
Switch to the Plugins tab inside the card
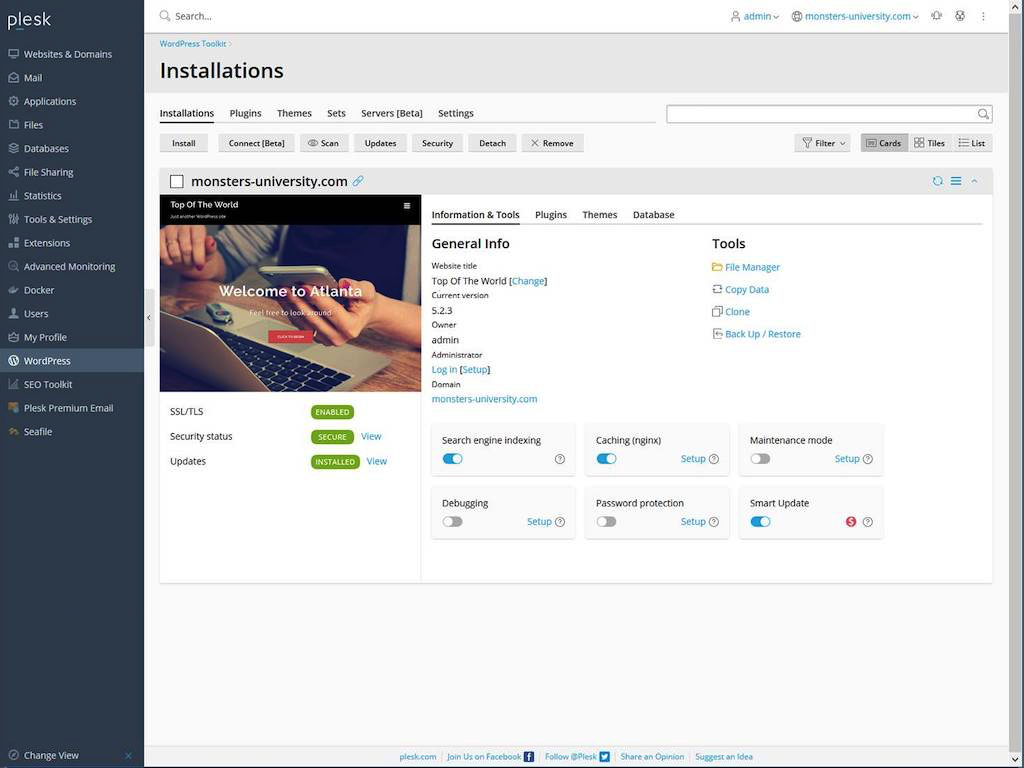pyautogui.click(x=551, y=214)
